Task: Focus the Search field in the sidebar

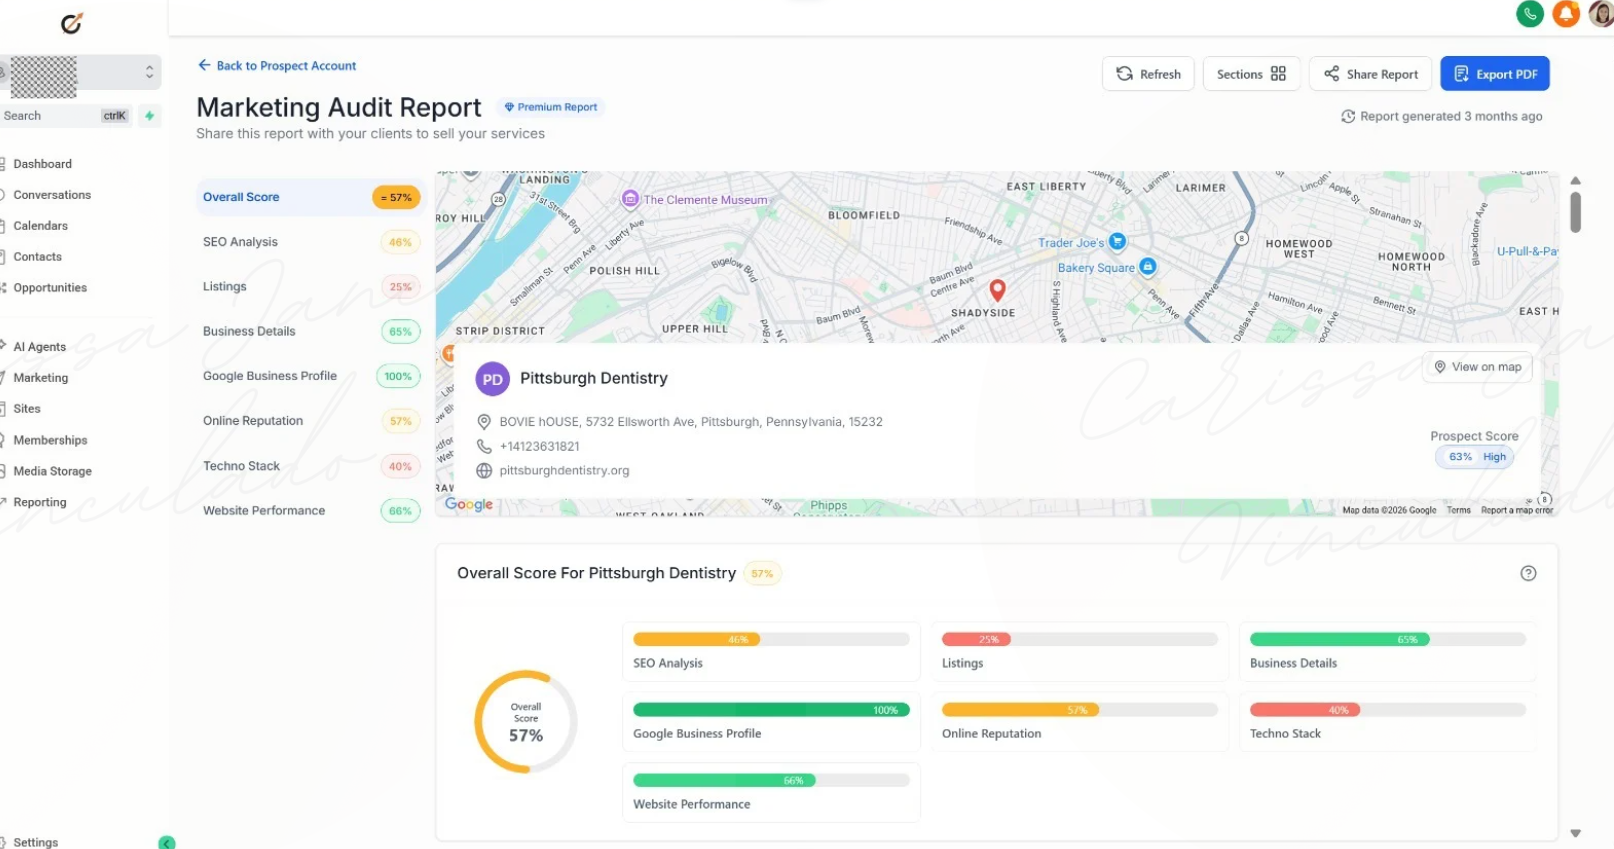Action: [66, 116]
